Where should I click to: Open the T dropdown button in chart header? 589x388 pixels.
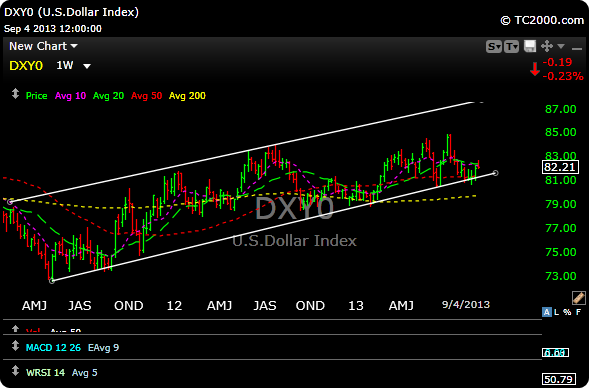pyautogui.click(x=511, y=47)
